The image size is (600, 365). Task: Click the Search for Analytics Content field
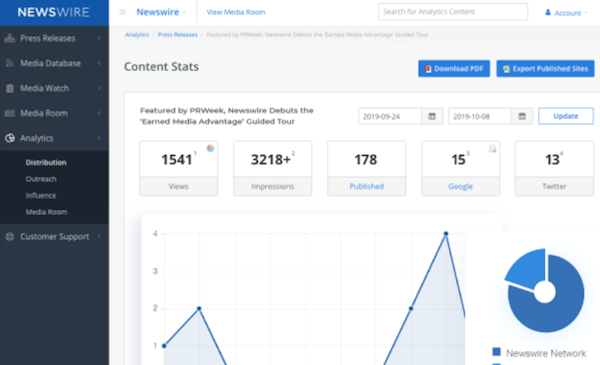coord(453,12)
